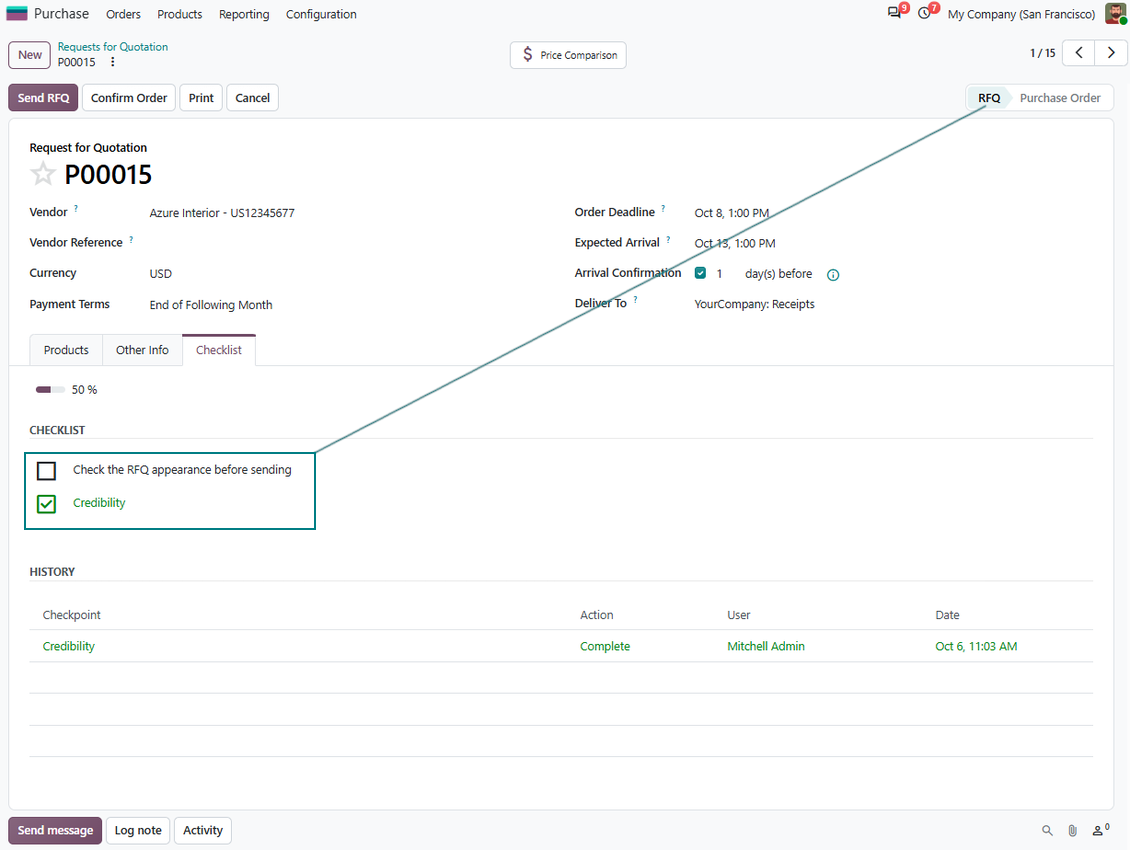The height and width of the screenshot is (850, 1130).
Task: Click the Expected Arrival help question mark
Action: 668,239
